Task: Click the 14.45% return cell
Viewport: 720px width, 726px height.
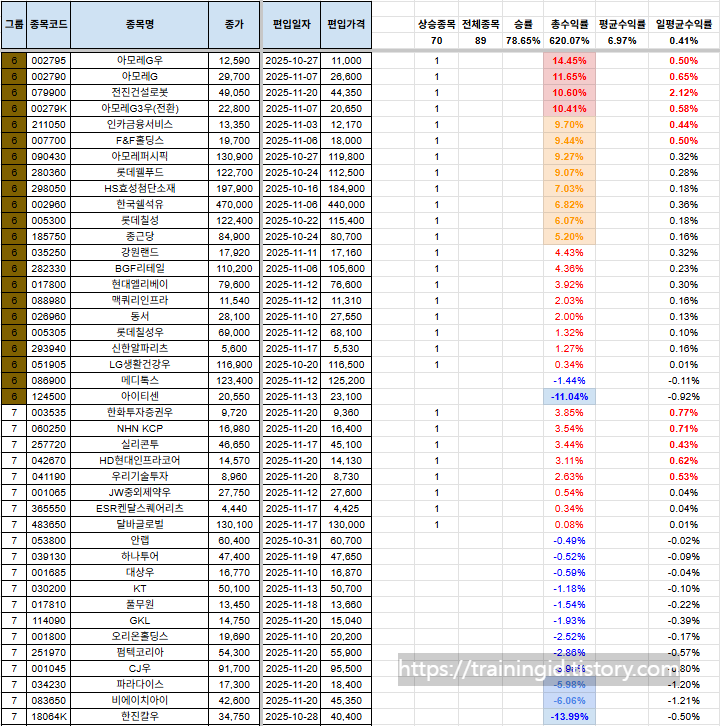Action: 569,61
